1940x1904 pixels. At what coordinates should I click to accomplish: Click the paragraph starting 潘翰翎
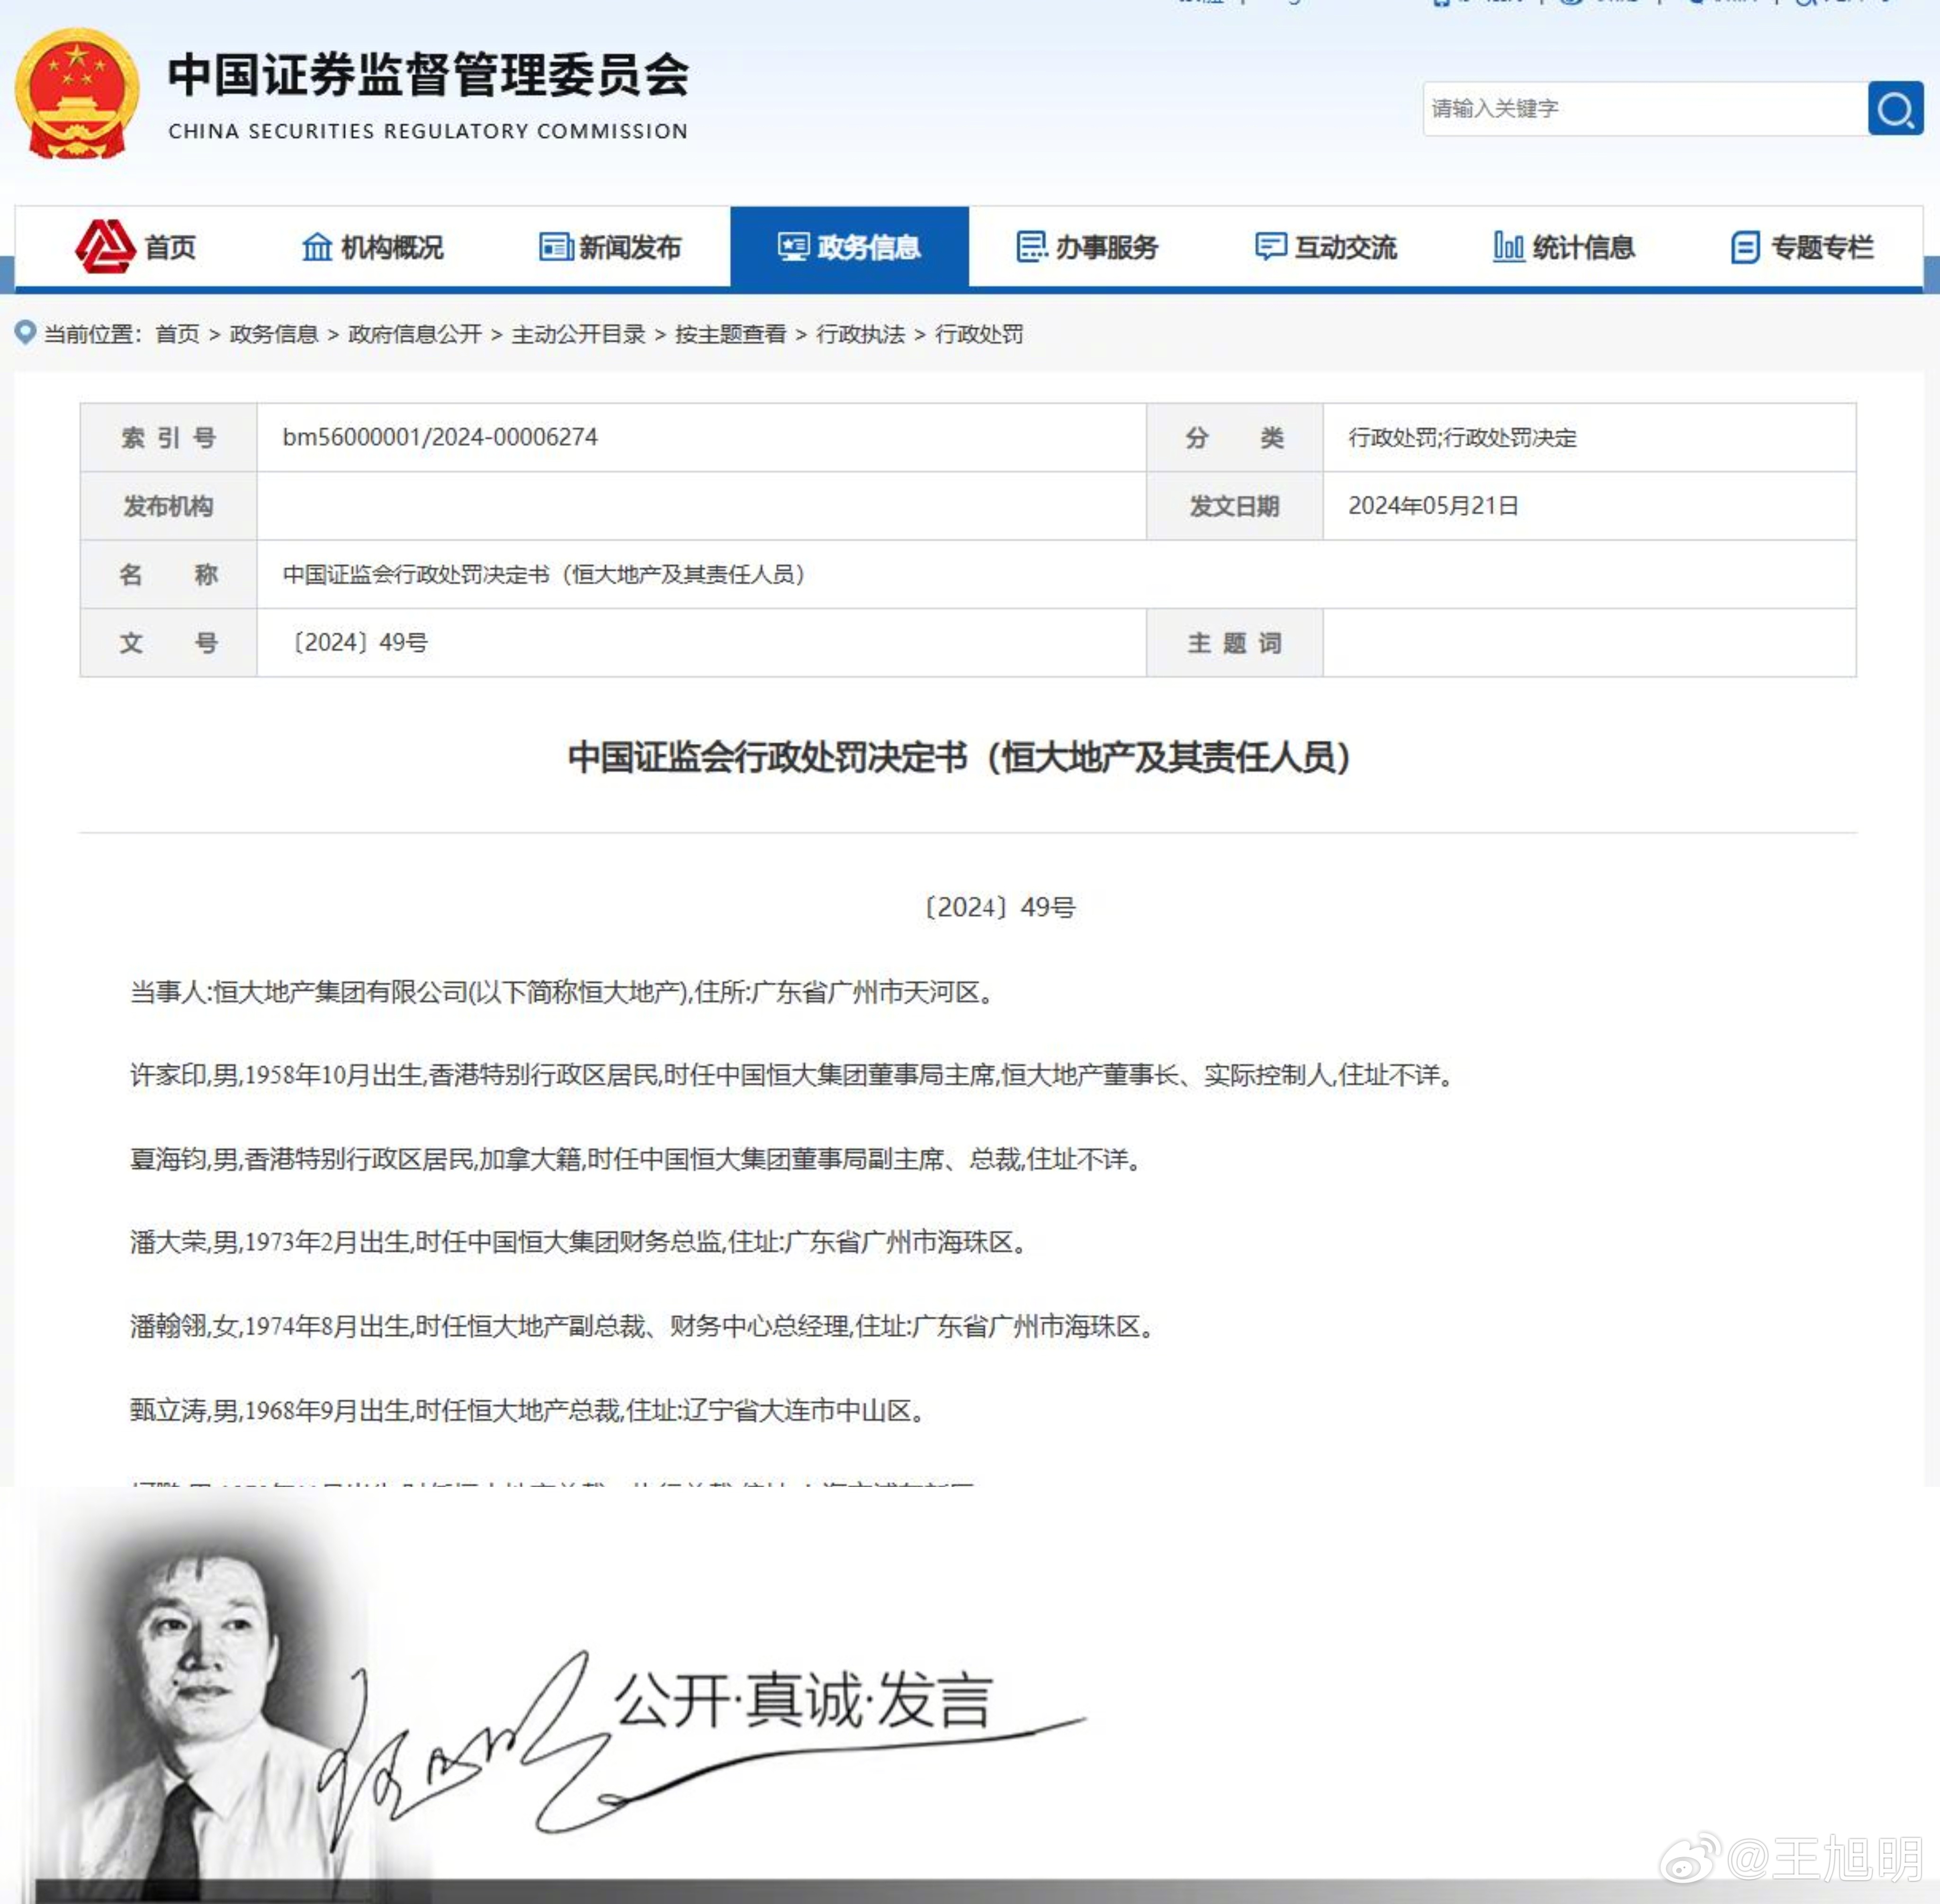click(643, 1326)
